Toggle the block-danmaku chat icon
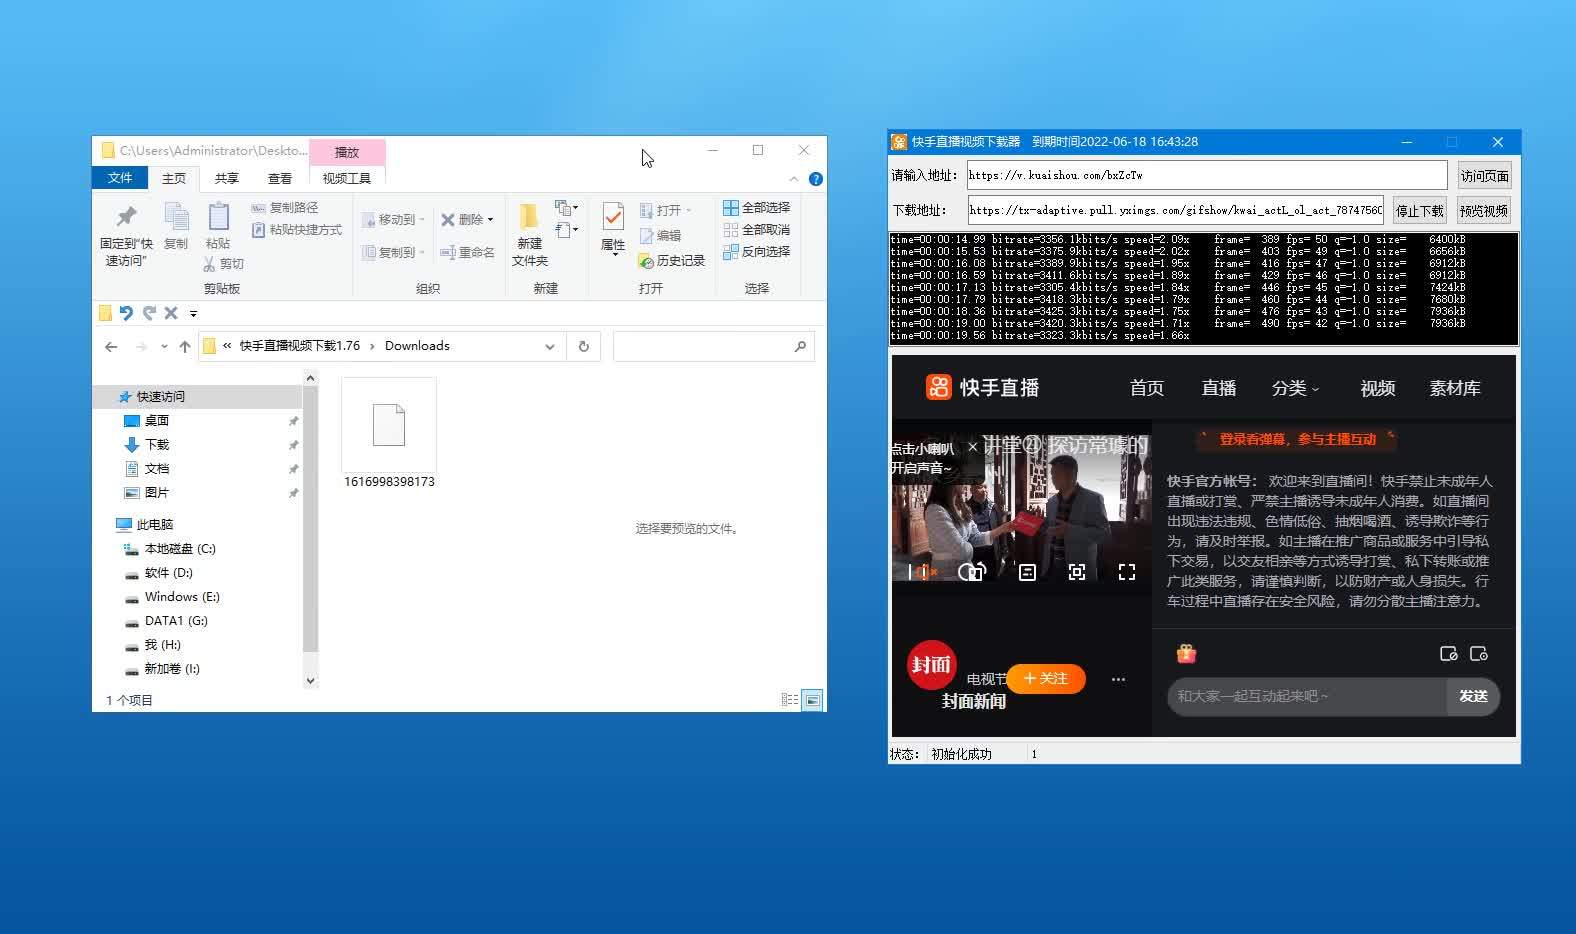The image size is (1576, 934). pyautogui.click(x=1448, y=654)
